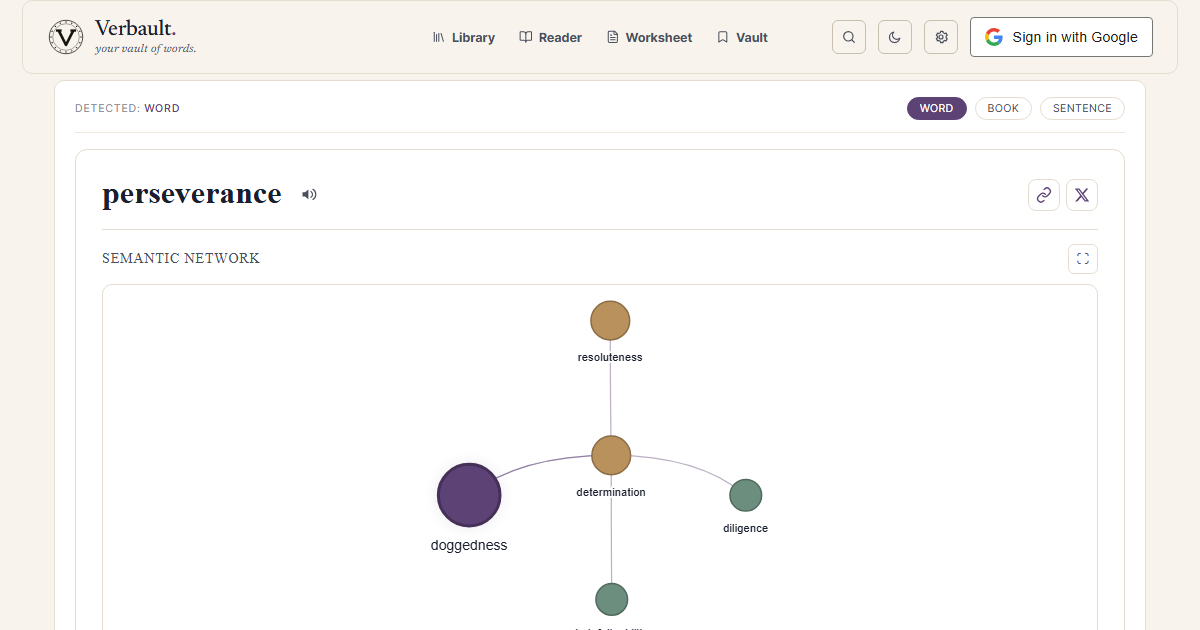This screenshot has height=630, width=1200.
Task: Copy link to this word
Action: coord(1044,195)
